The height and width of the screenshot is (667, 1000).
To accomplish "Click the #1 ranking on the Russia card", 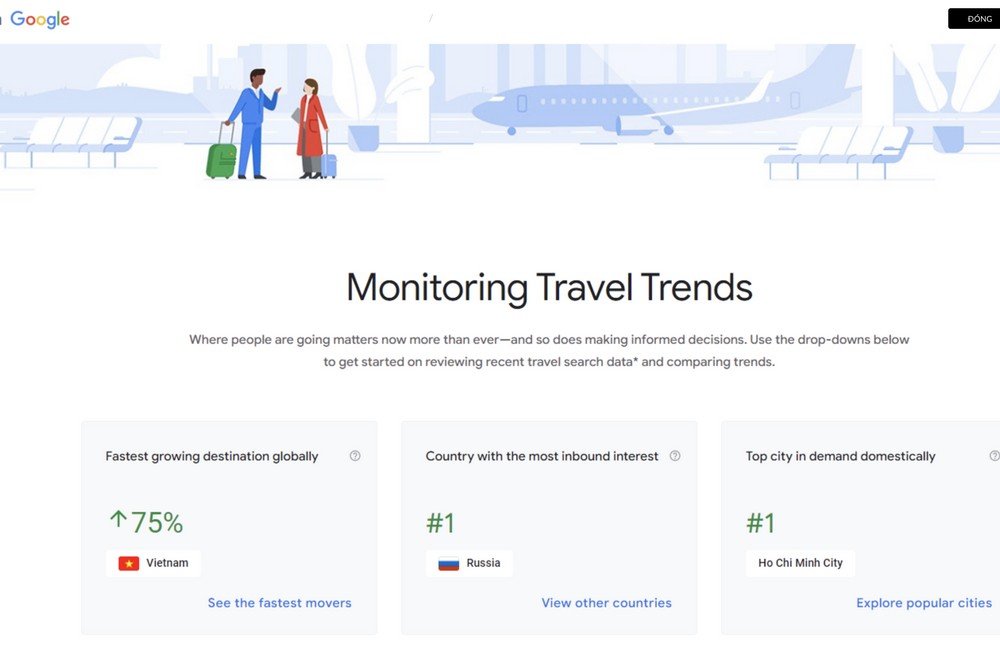I will [440, 521].
